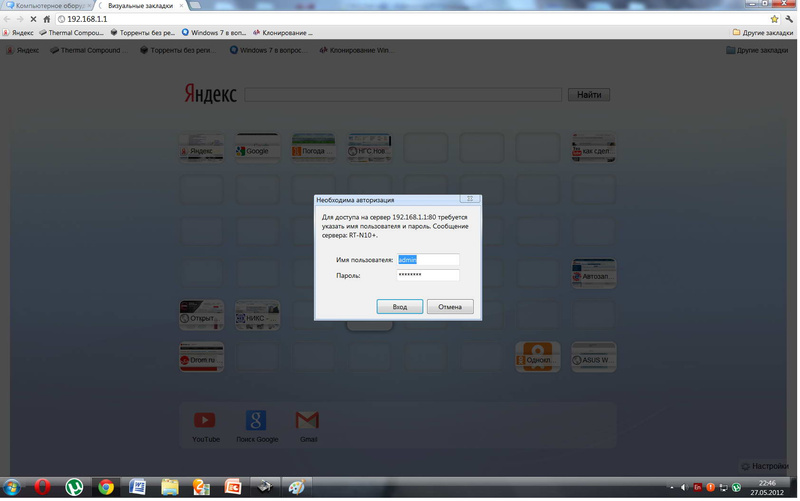
Task: Open the Windows 7 bookmark in the bar
Action: [x=214, y=33]
